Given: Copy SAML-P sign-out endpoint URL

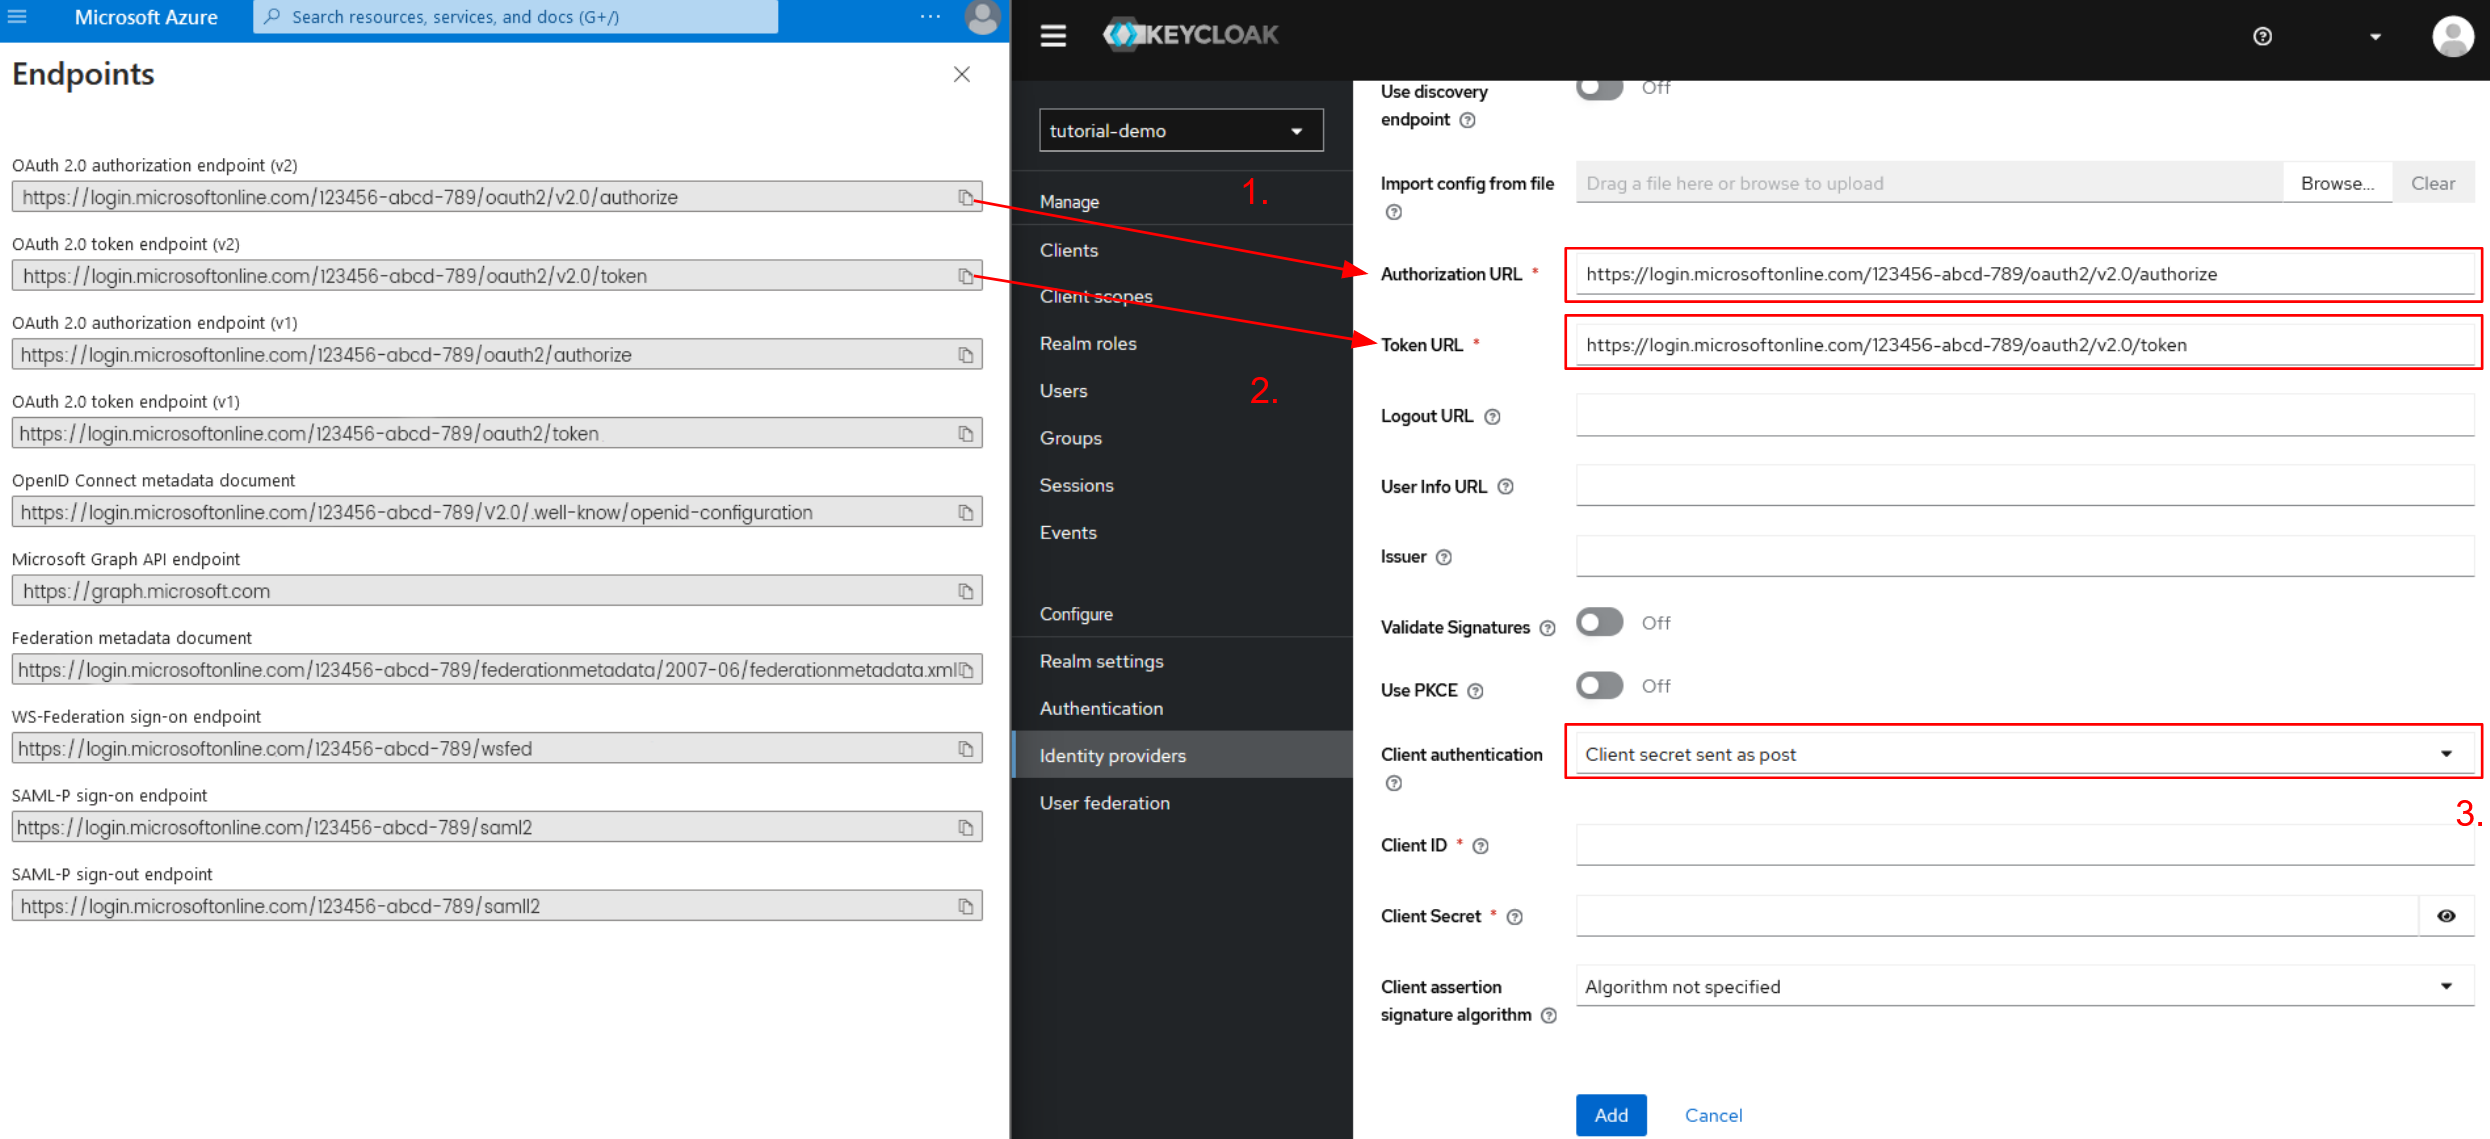Looking at the screenshot, I should pyautogui.click(x=966, y=907).
